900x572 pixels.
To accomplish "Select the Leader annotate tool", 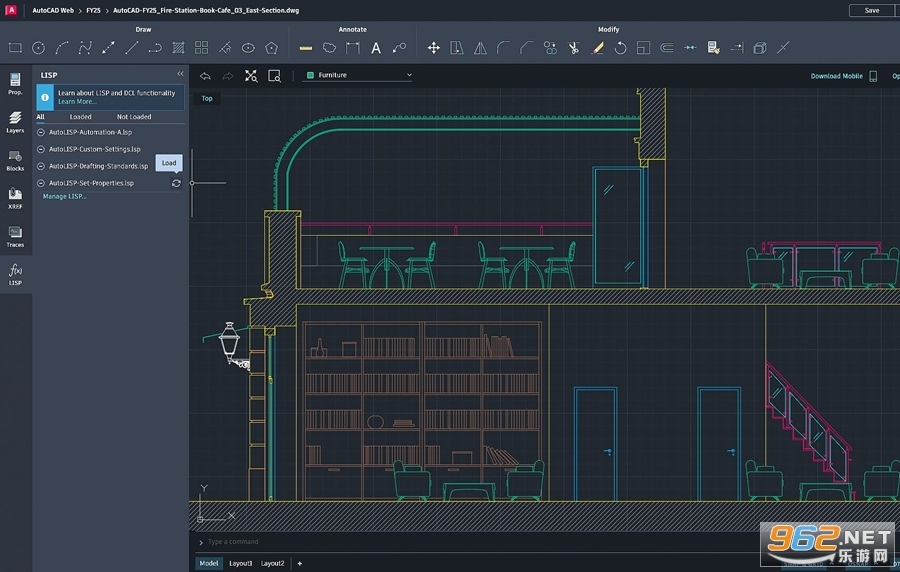I will point(399,48).
